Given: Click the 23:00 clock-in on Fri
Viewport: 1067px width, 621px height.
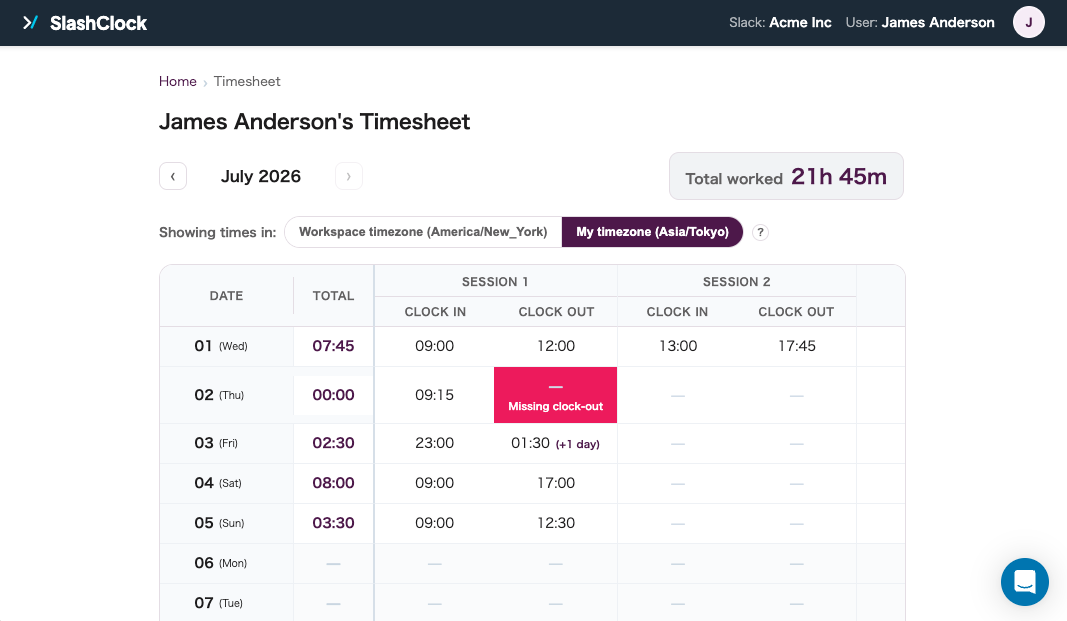Looking at the screenshot, I should pyautogui.click(x=434, y=443).
